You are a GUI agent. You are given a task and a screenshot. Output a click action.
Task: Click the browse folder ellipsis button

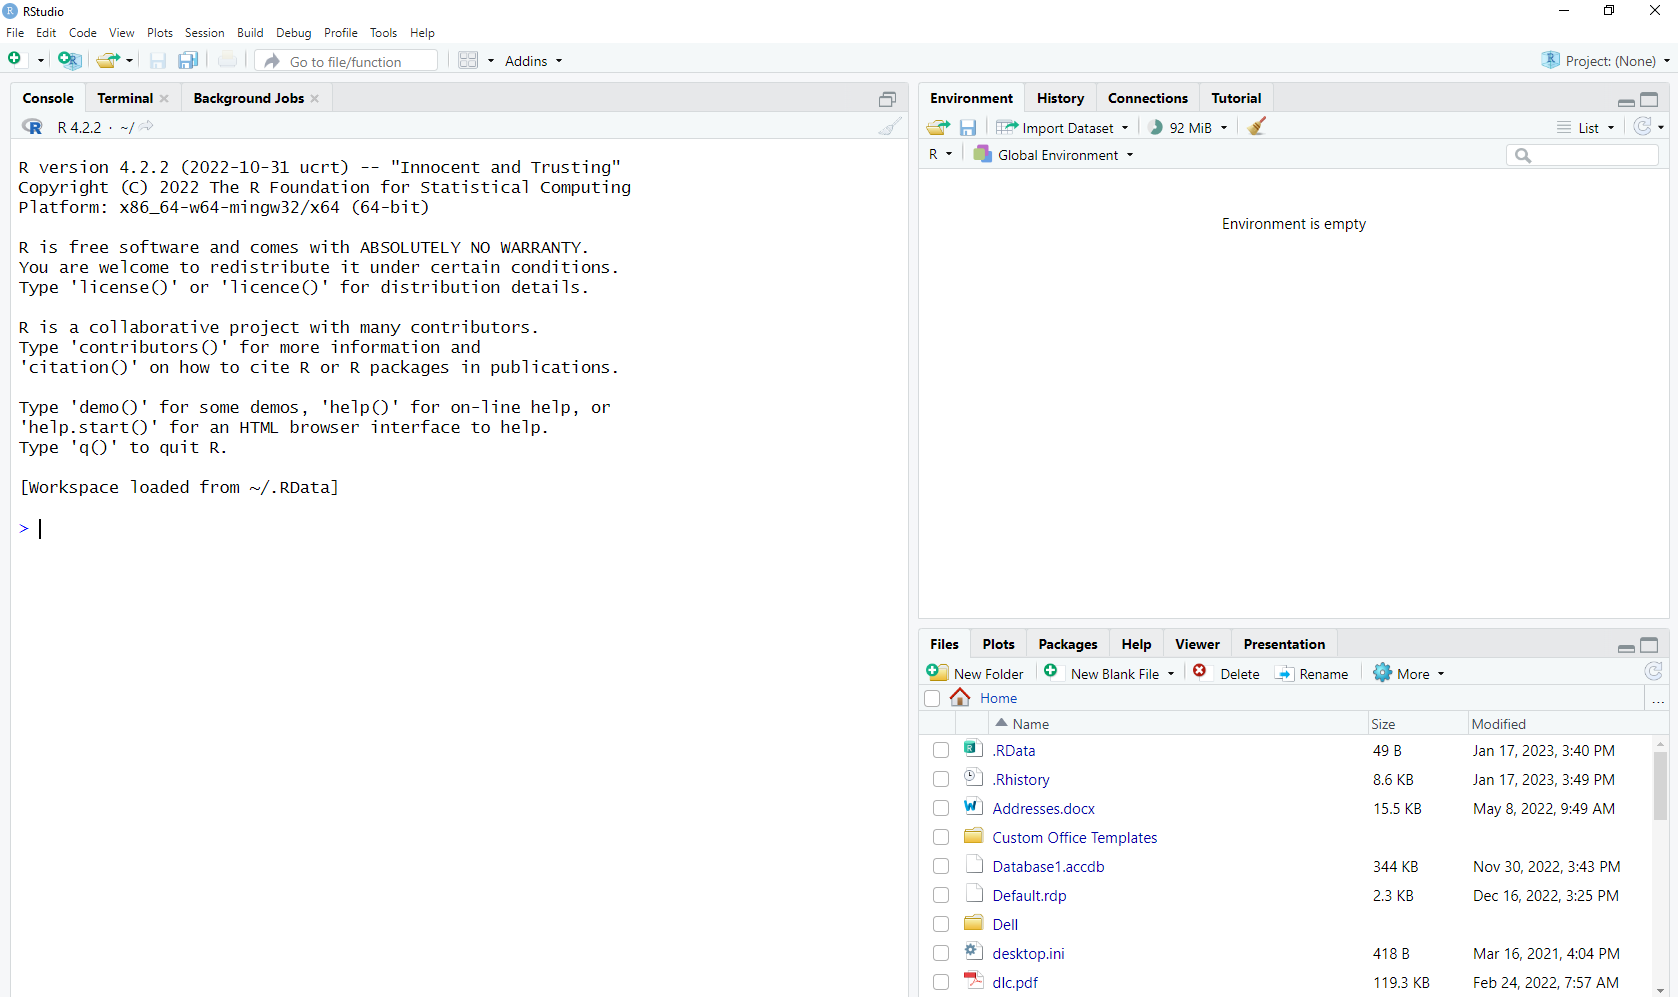[x=1658, y=699]
